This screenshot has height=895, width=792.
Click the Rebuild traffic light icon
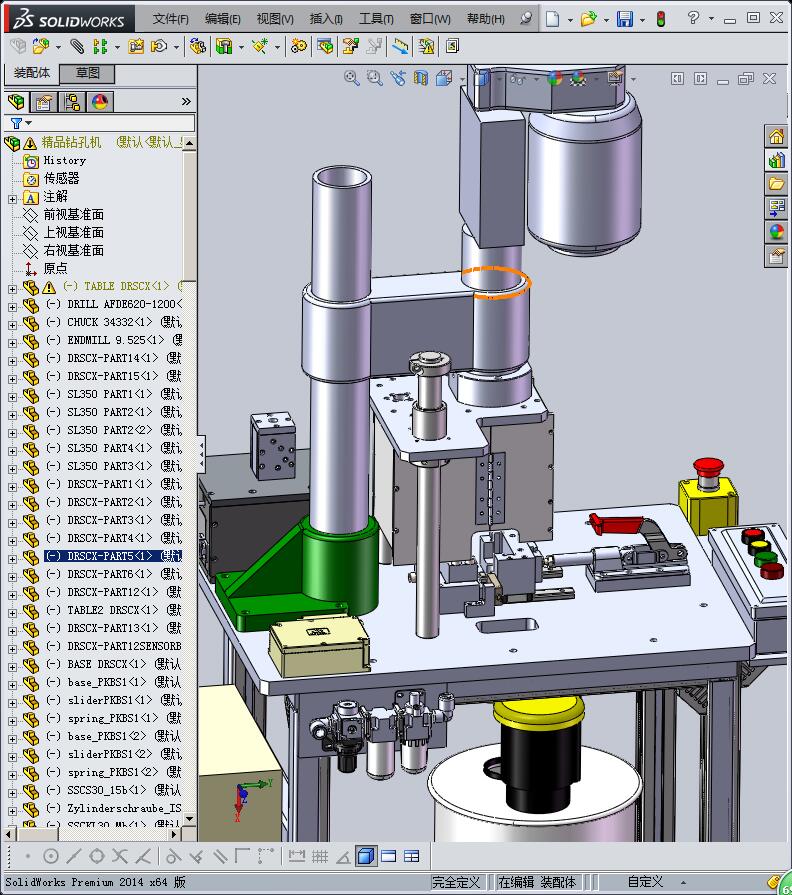click(x=661, y=19)
